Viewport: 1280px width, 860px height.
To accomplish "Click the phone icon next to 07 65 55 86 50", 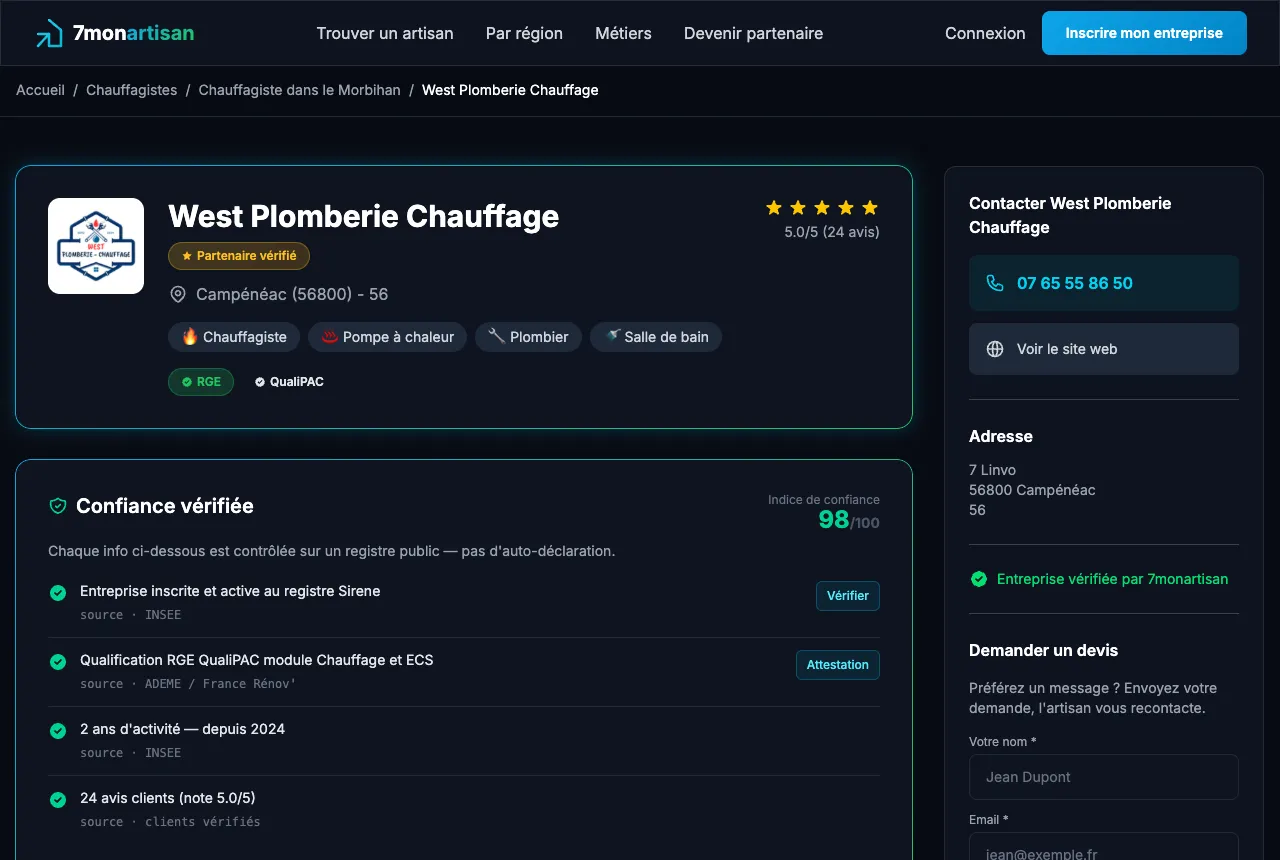I will [x=995, y=283].
